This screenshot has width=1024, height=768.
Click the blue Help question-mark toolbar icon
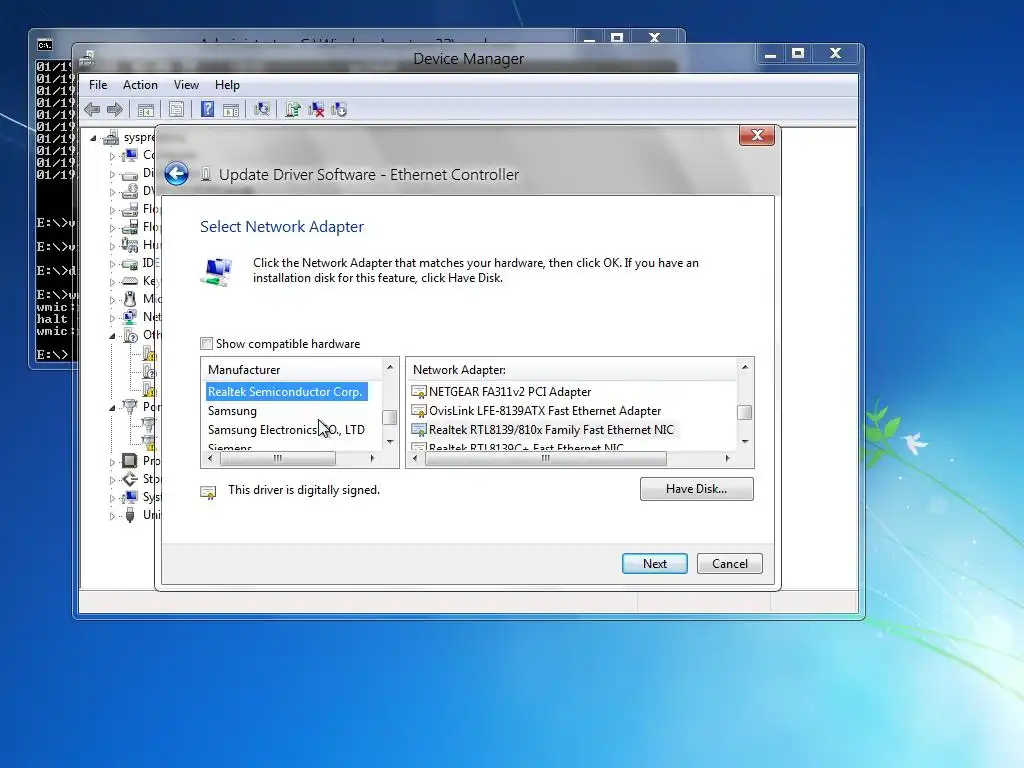pyautogui.click(x=207, y=109)
